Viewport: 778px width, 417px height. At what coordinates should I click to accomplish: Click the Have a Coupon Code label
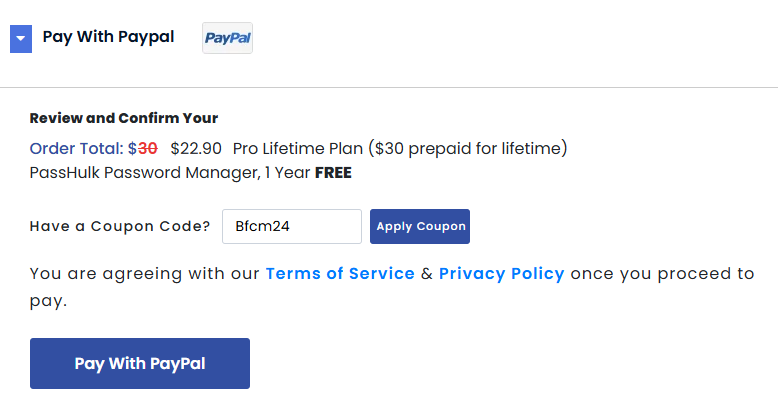[x=120, y=226]
